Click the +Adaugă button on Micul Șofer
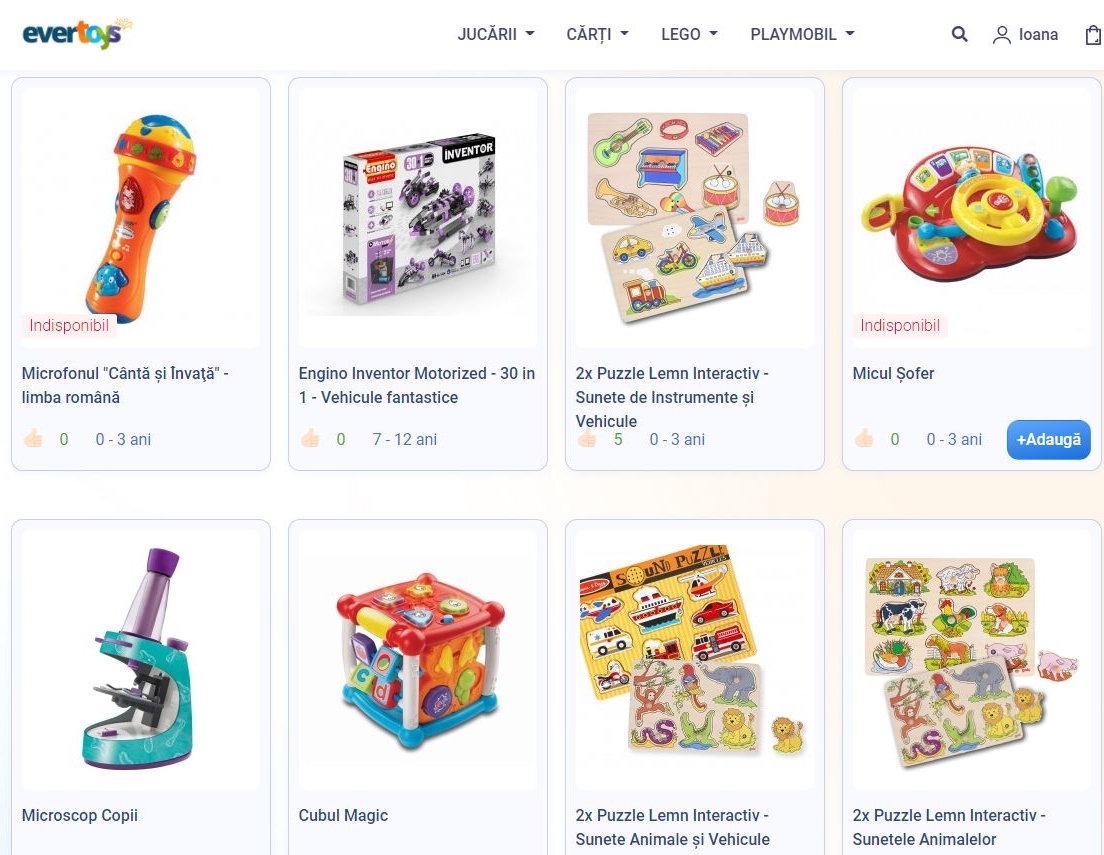The width and height of the screenshot is (1104, 855). pyautogui.click(x=1048, y=439)
